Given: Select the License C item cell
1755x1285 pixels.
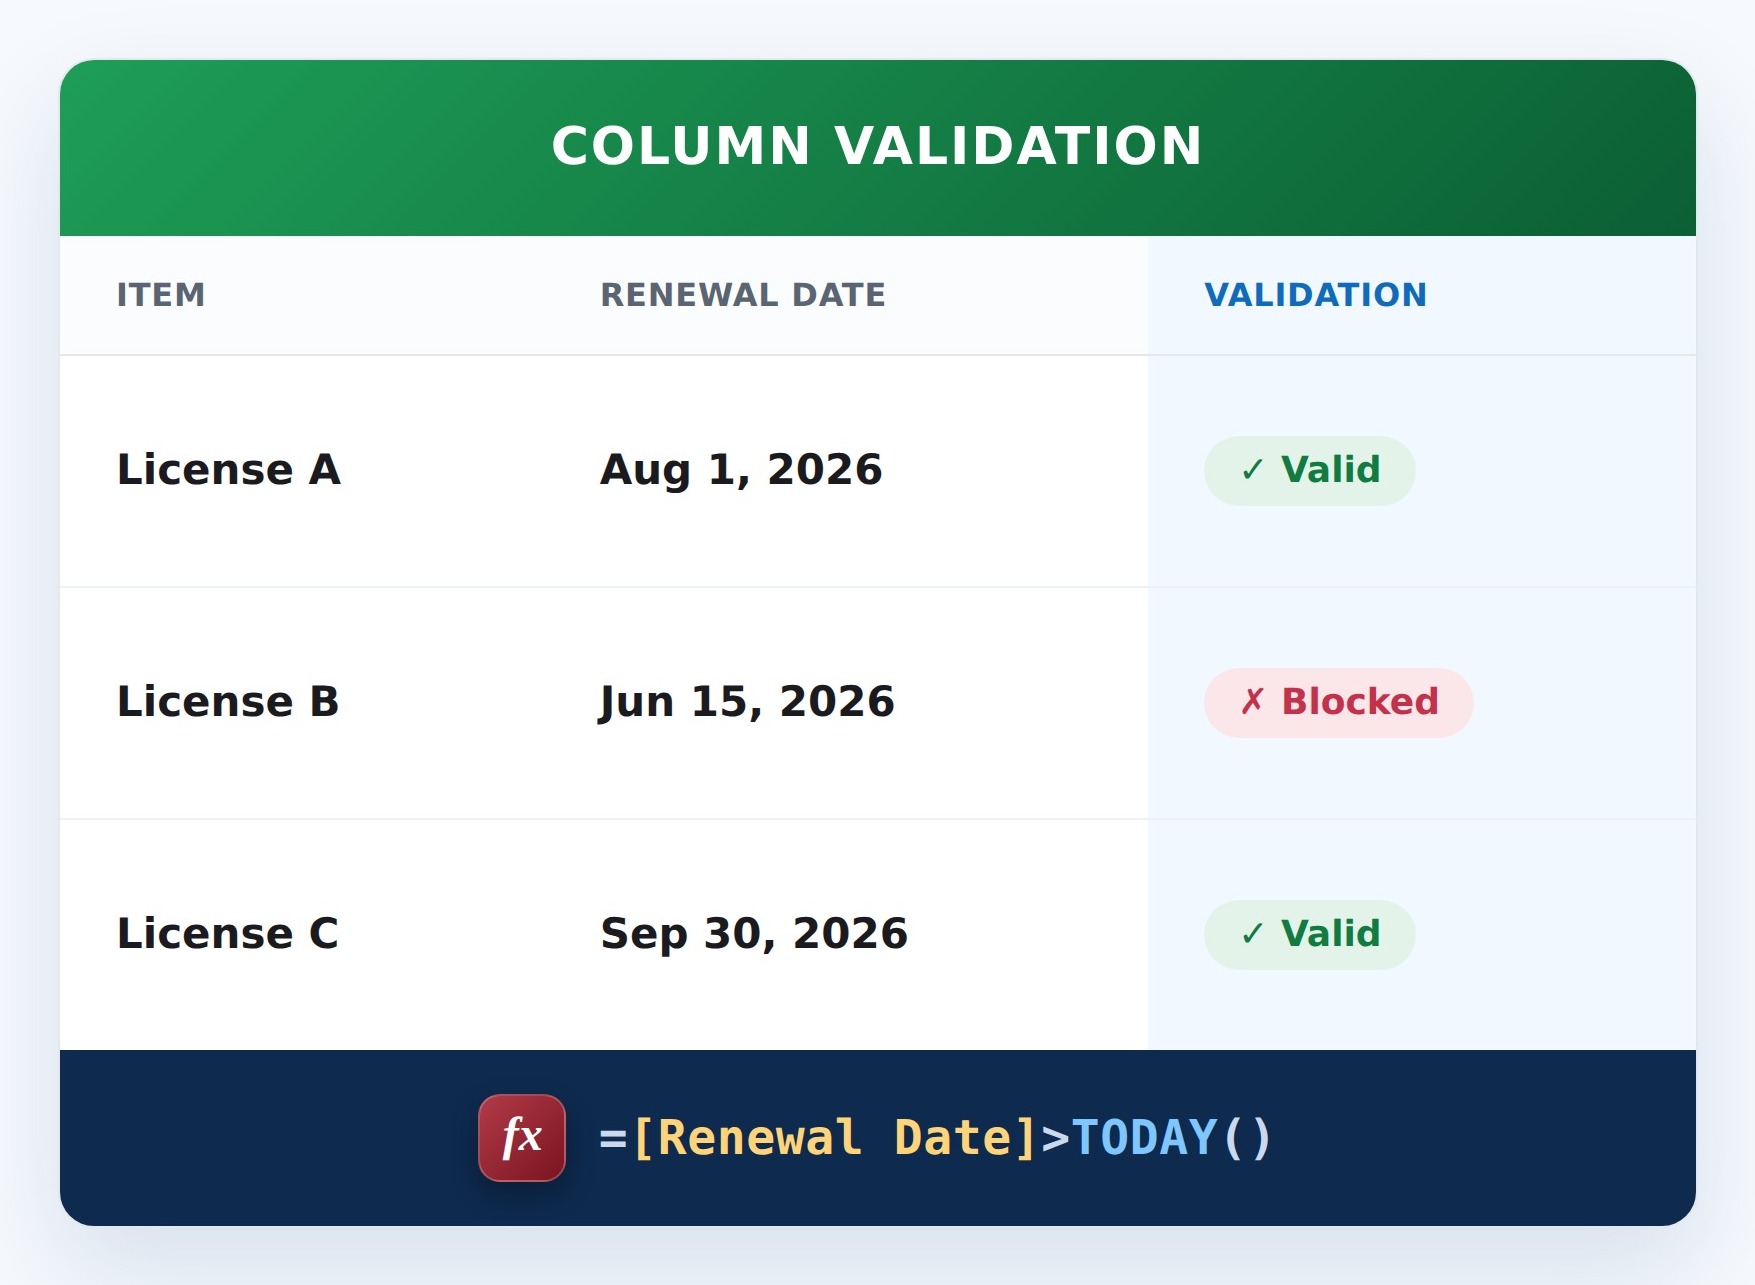Looking at the screenshot, I should click(x=228, y=934).
